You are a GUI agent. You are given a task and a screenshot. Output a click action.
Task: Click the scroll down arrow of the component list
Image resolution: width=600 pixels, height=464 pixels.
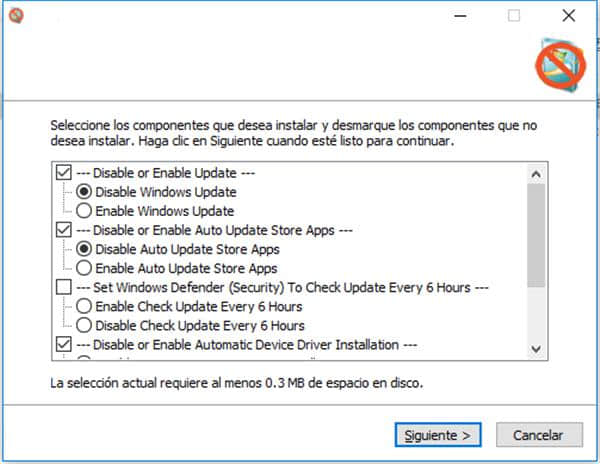[x=535, y=348]
